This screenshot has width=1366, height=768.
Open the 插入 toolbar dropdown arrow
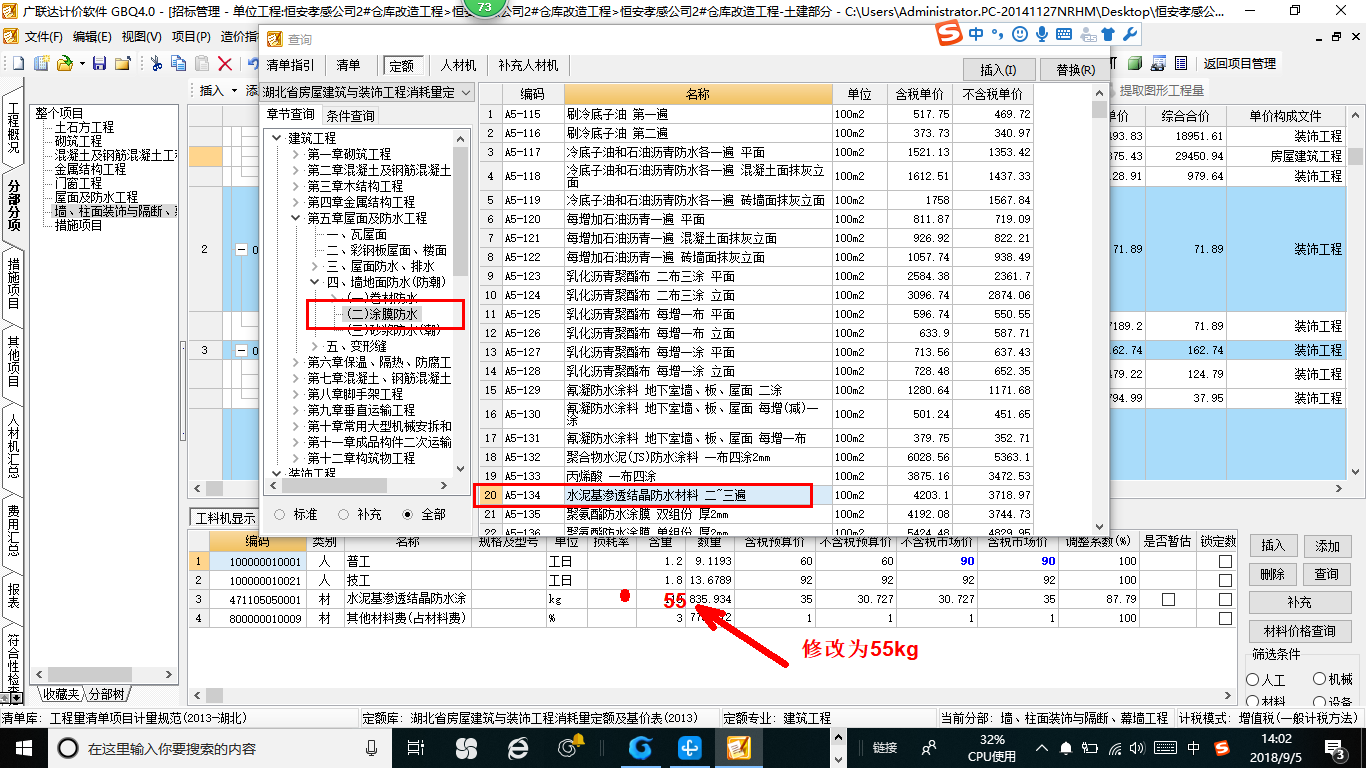(233, 91)
